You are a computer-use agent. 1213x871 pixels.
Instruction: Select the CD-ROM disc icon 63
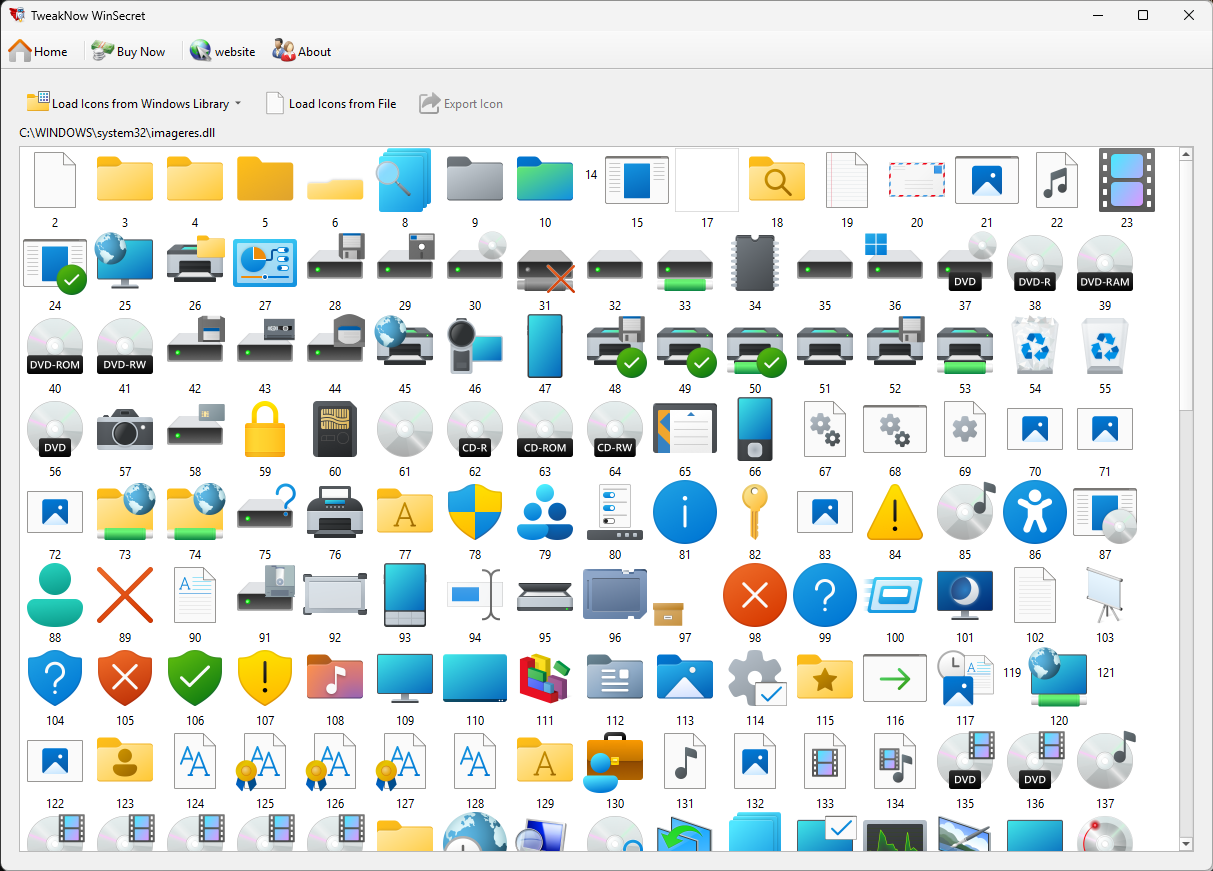click(x=545, y=429)
